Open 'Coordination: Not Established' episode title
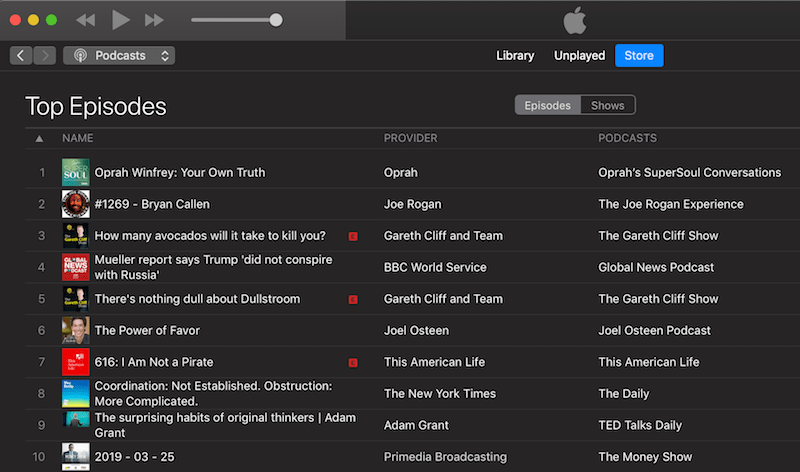800x472 pixels. (x=213, y=393)
